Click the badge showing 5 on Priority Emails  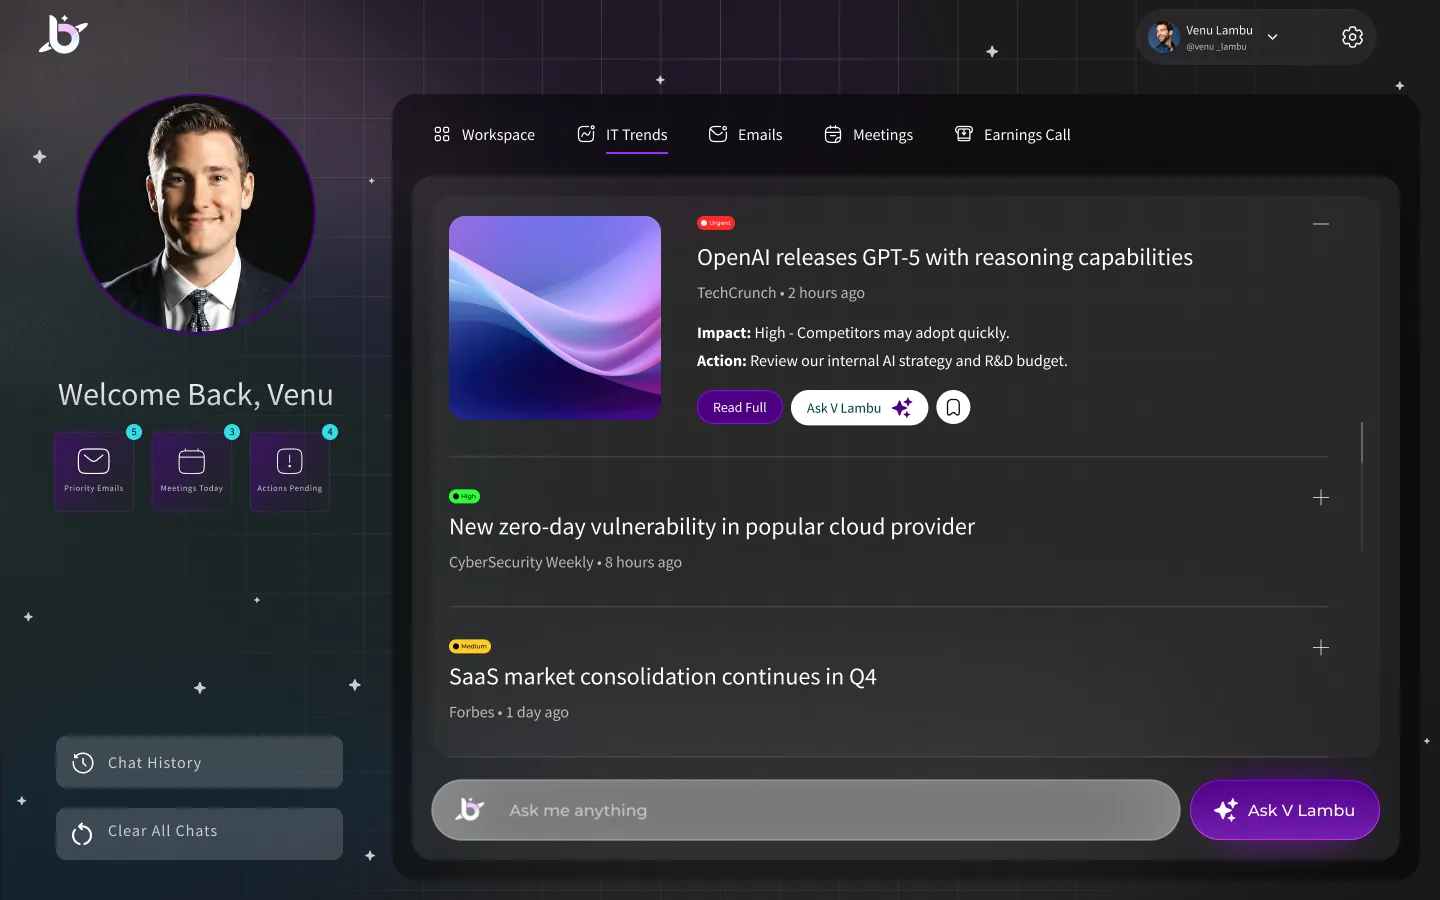[x=134, y=432]
